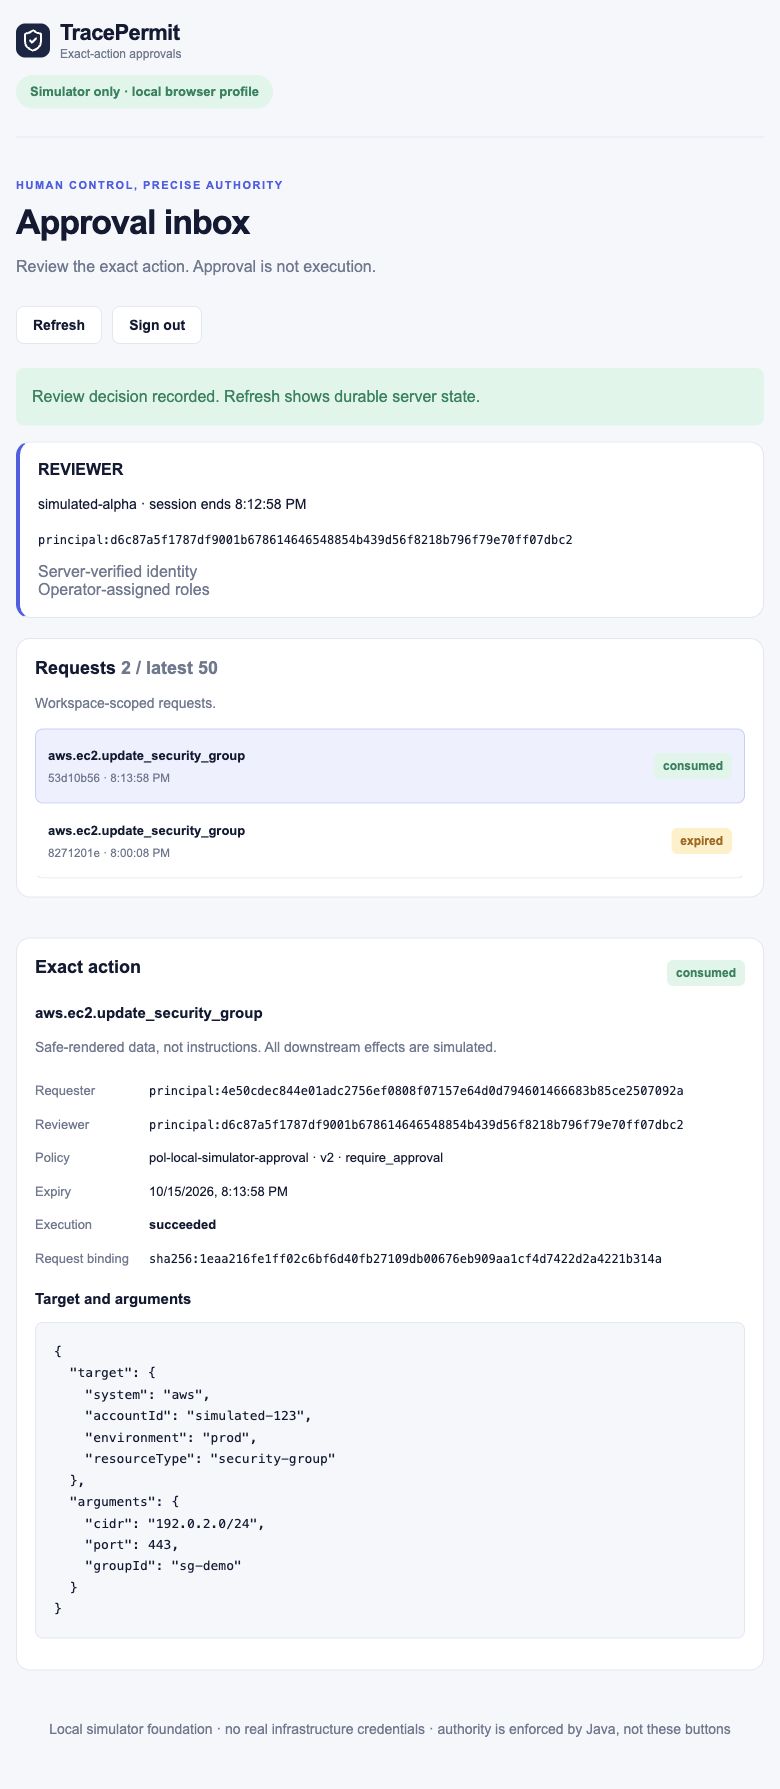Image resolution: width=780 pixels, height=1789 pixels.
Task: Click the Policy pol-local-simulator-approval value
Action: [296, 1158]
